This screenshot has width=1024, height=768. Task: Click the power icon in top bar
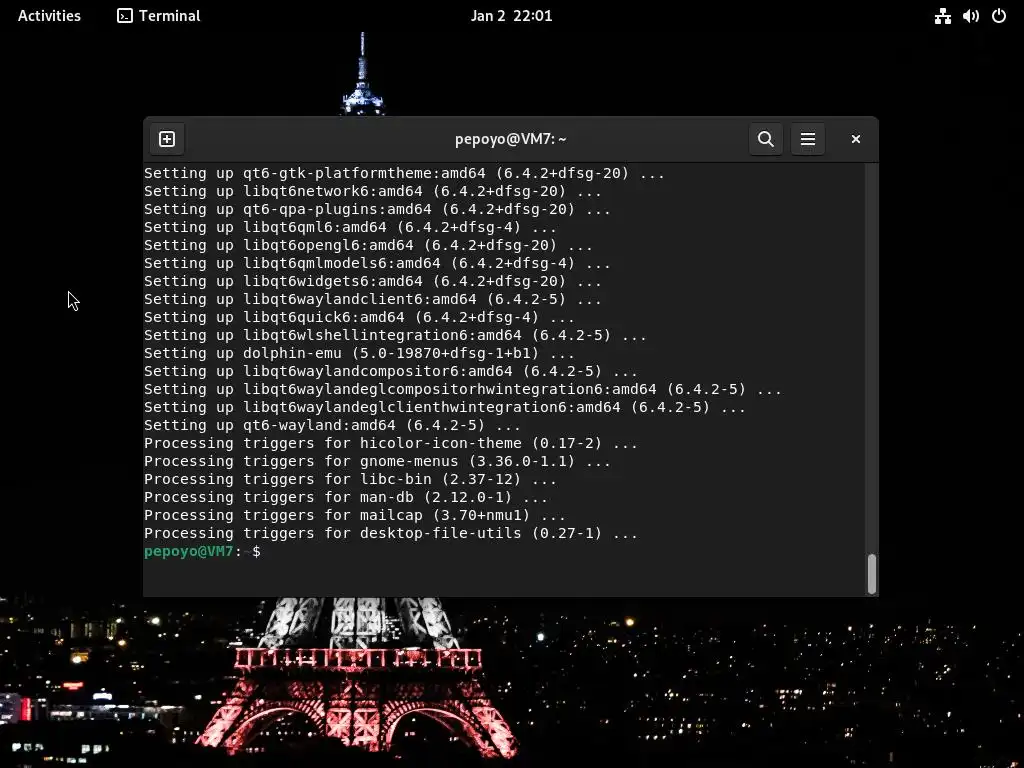point(999,16)
